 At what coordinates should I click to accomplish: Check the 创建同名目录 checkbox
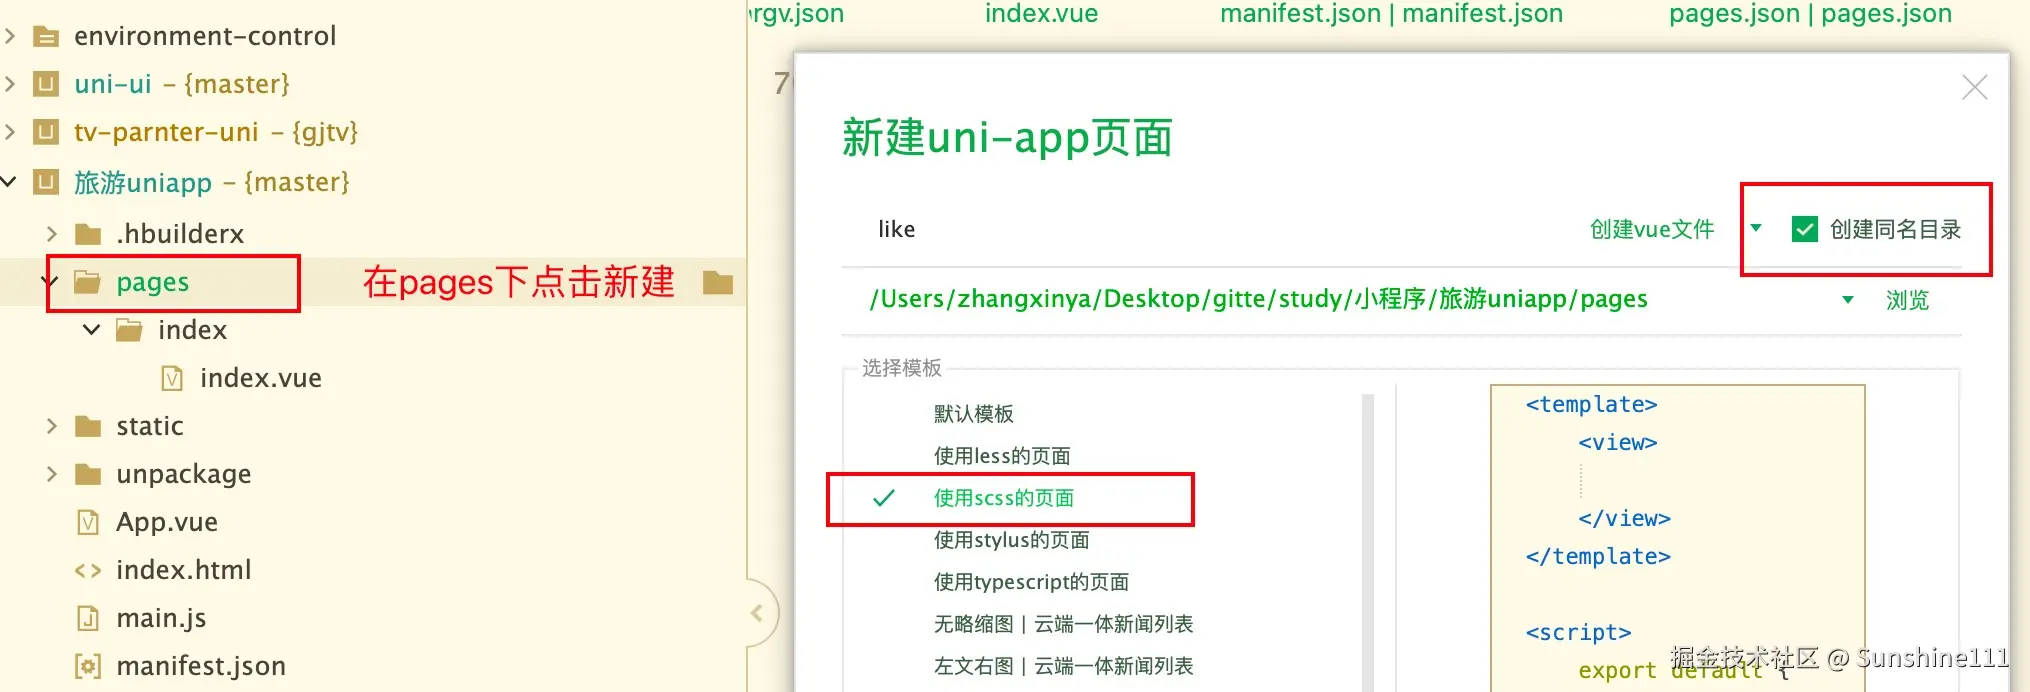click(x=1804, y=229)
